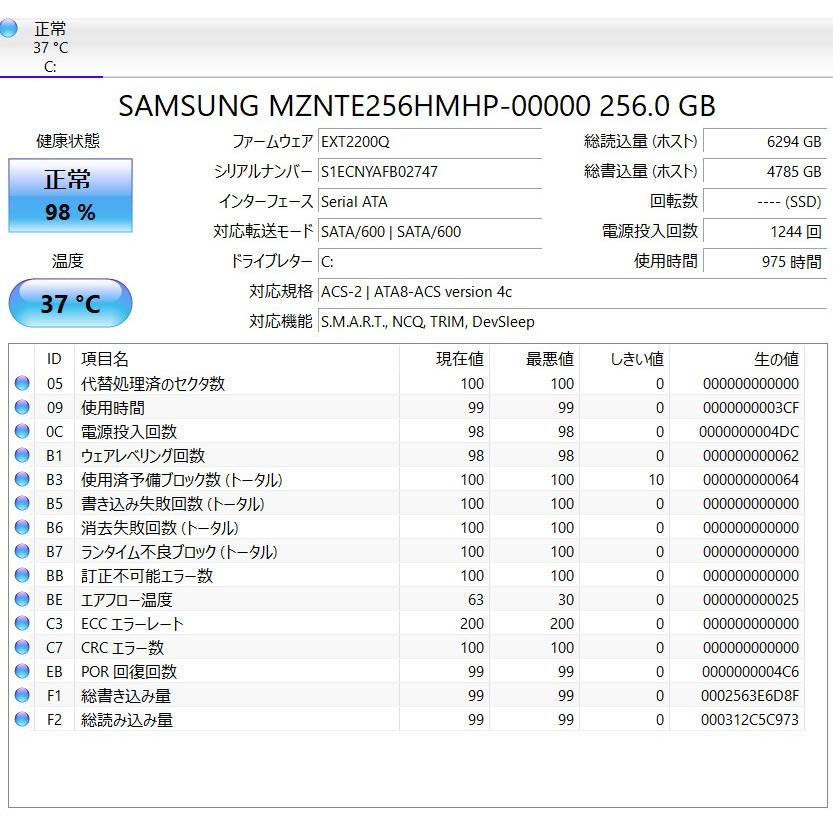Click worst value 30 in BE row

(x=566, y=600)
